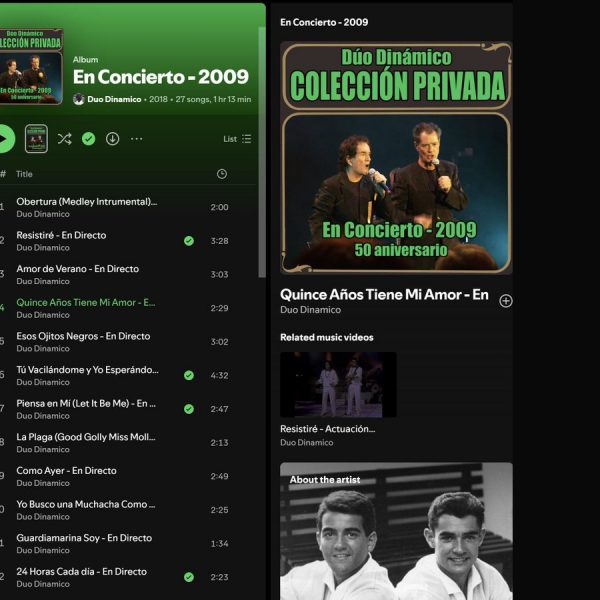Open the album's three-dots more options menu
This screenshot has width=600, height=600.
[137, 139]
